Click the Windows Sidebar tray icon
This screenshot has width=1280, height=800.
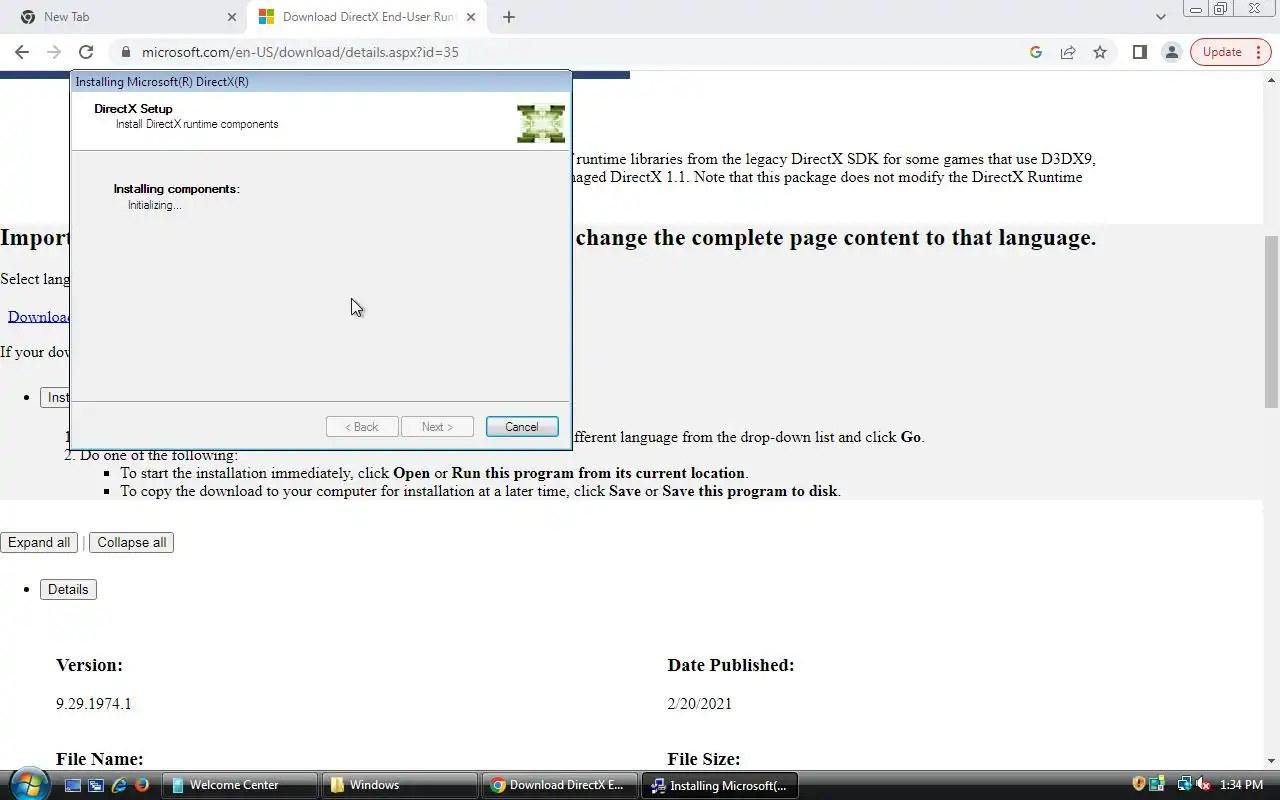click(1157, 785)
